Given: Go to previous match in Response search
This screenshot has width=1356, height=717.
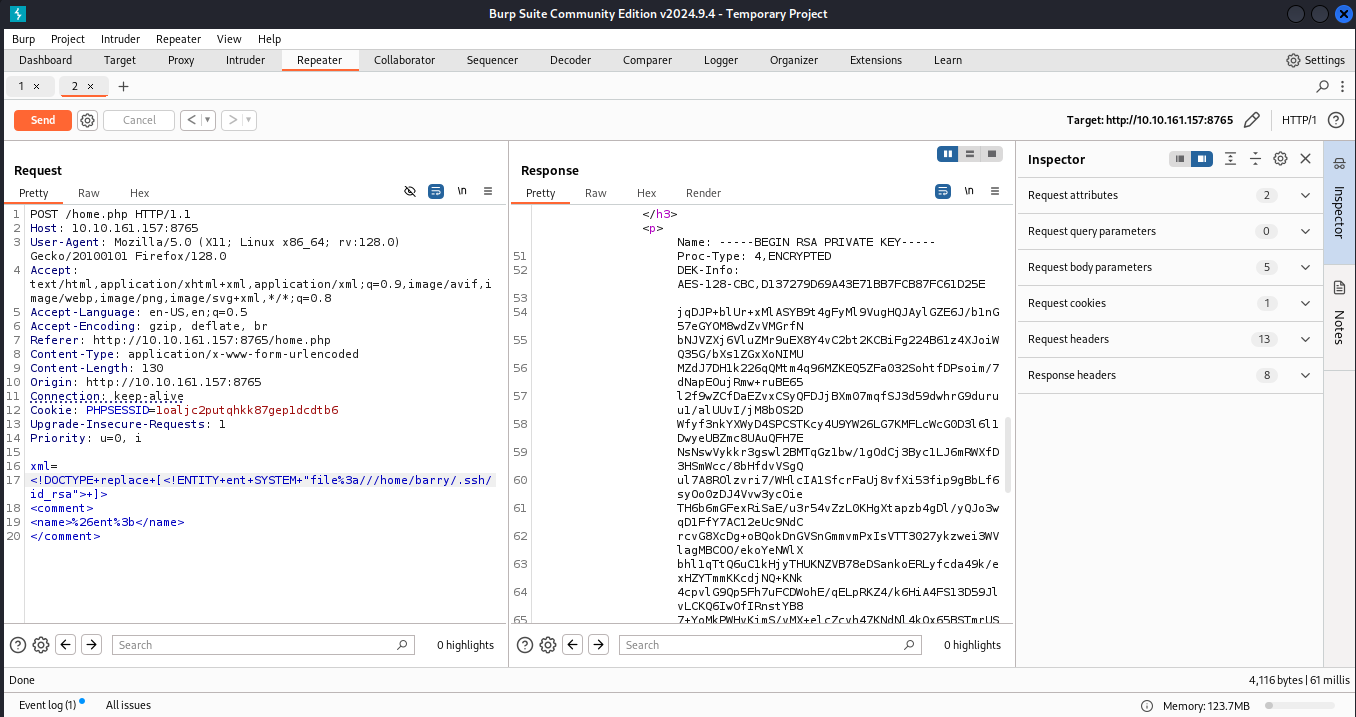Looking at the screenshot, I should coord(573,645).
